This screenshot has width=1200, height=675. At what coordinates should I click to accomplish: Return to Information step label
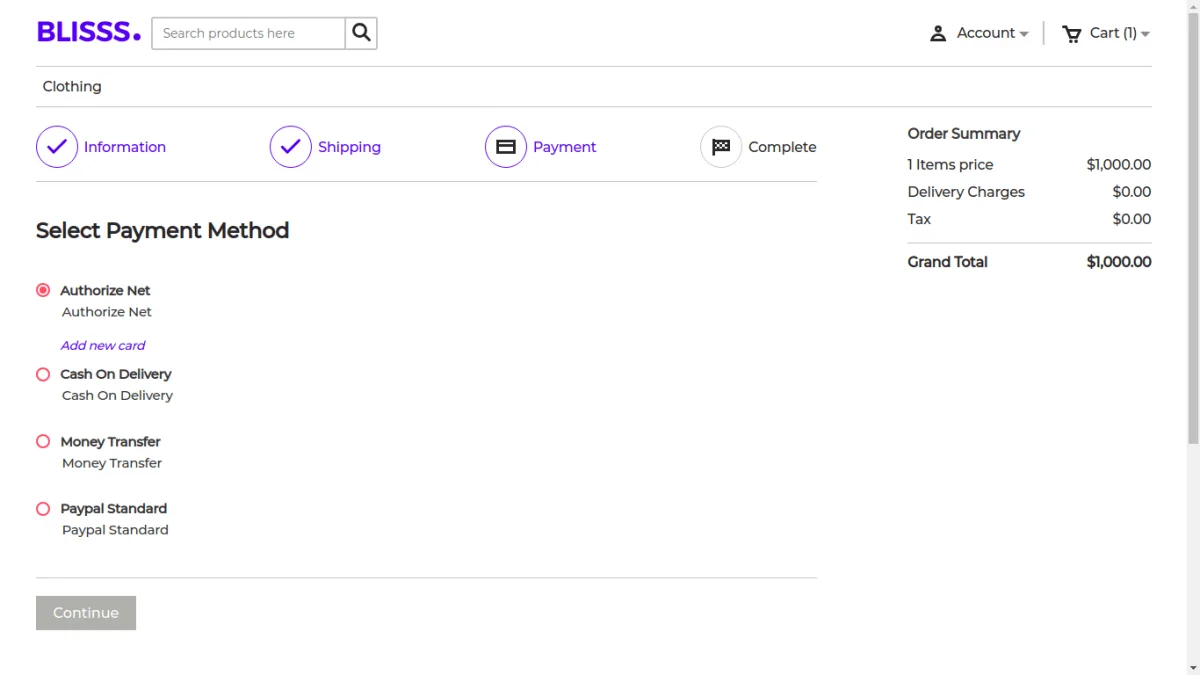(125, 147)
